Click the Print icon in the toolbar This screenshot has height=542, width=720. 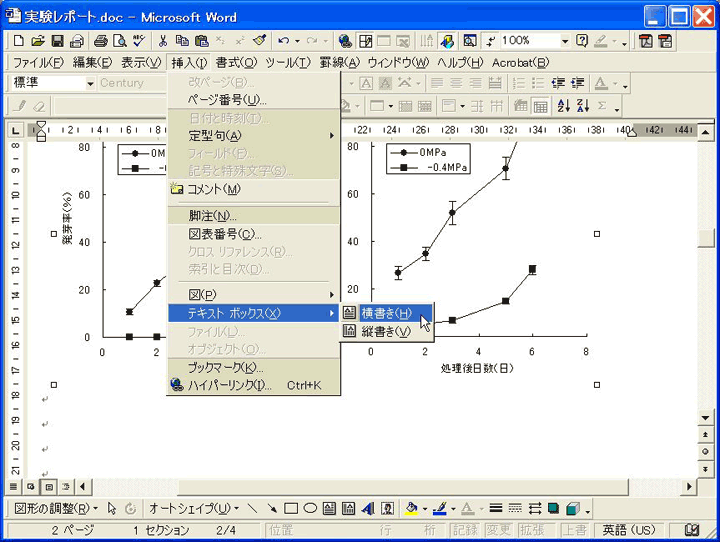(x=101, y=41)
